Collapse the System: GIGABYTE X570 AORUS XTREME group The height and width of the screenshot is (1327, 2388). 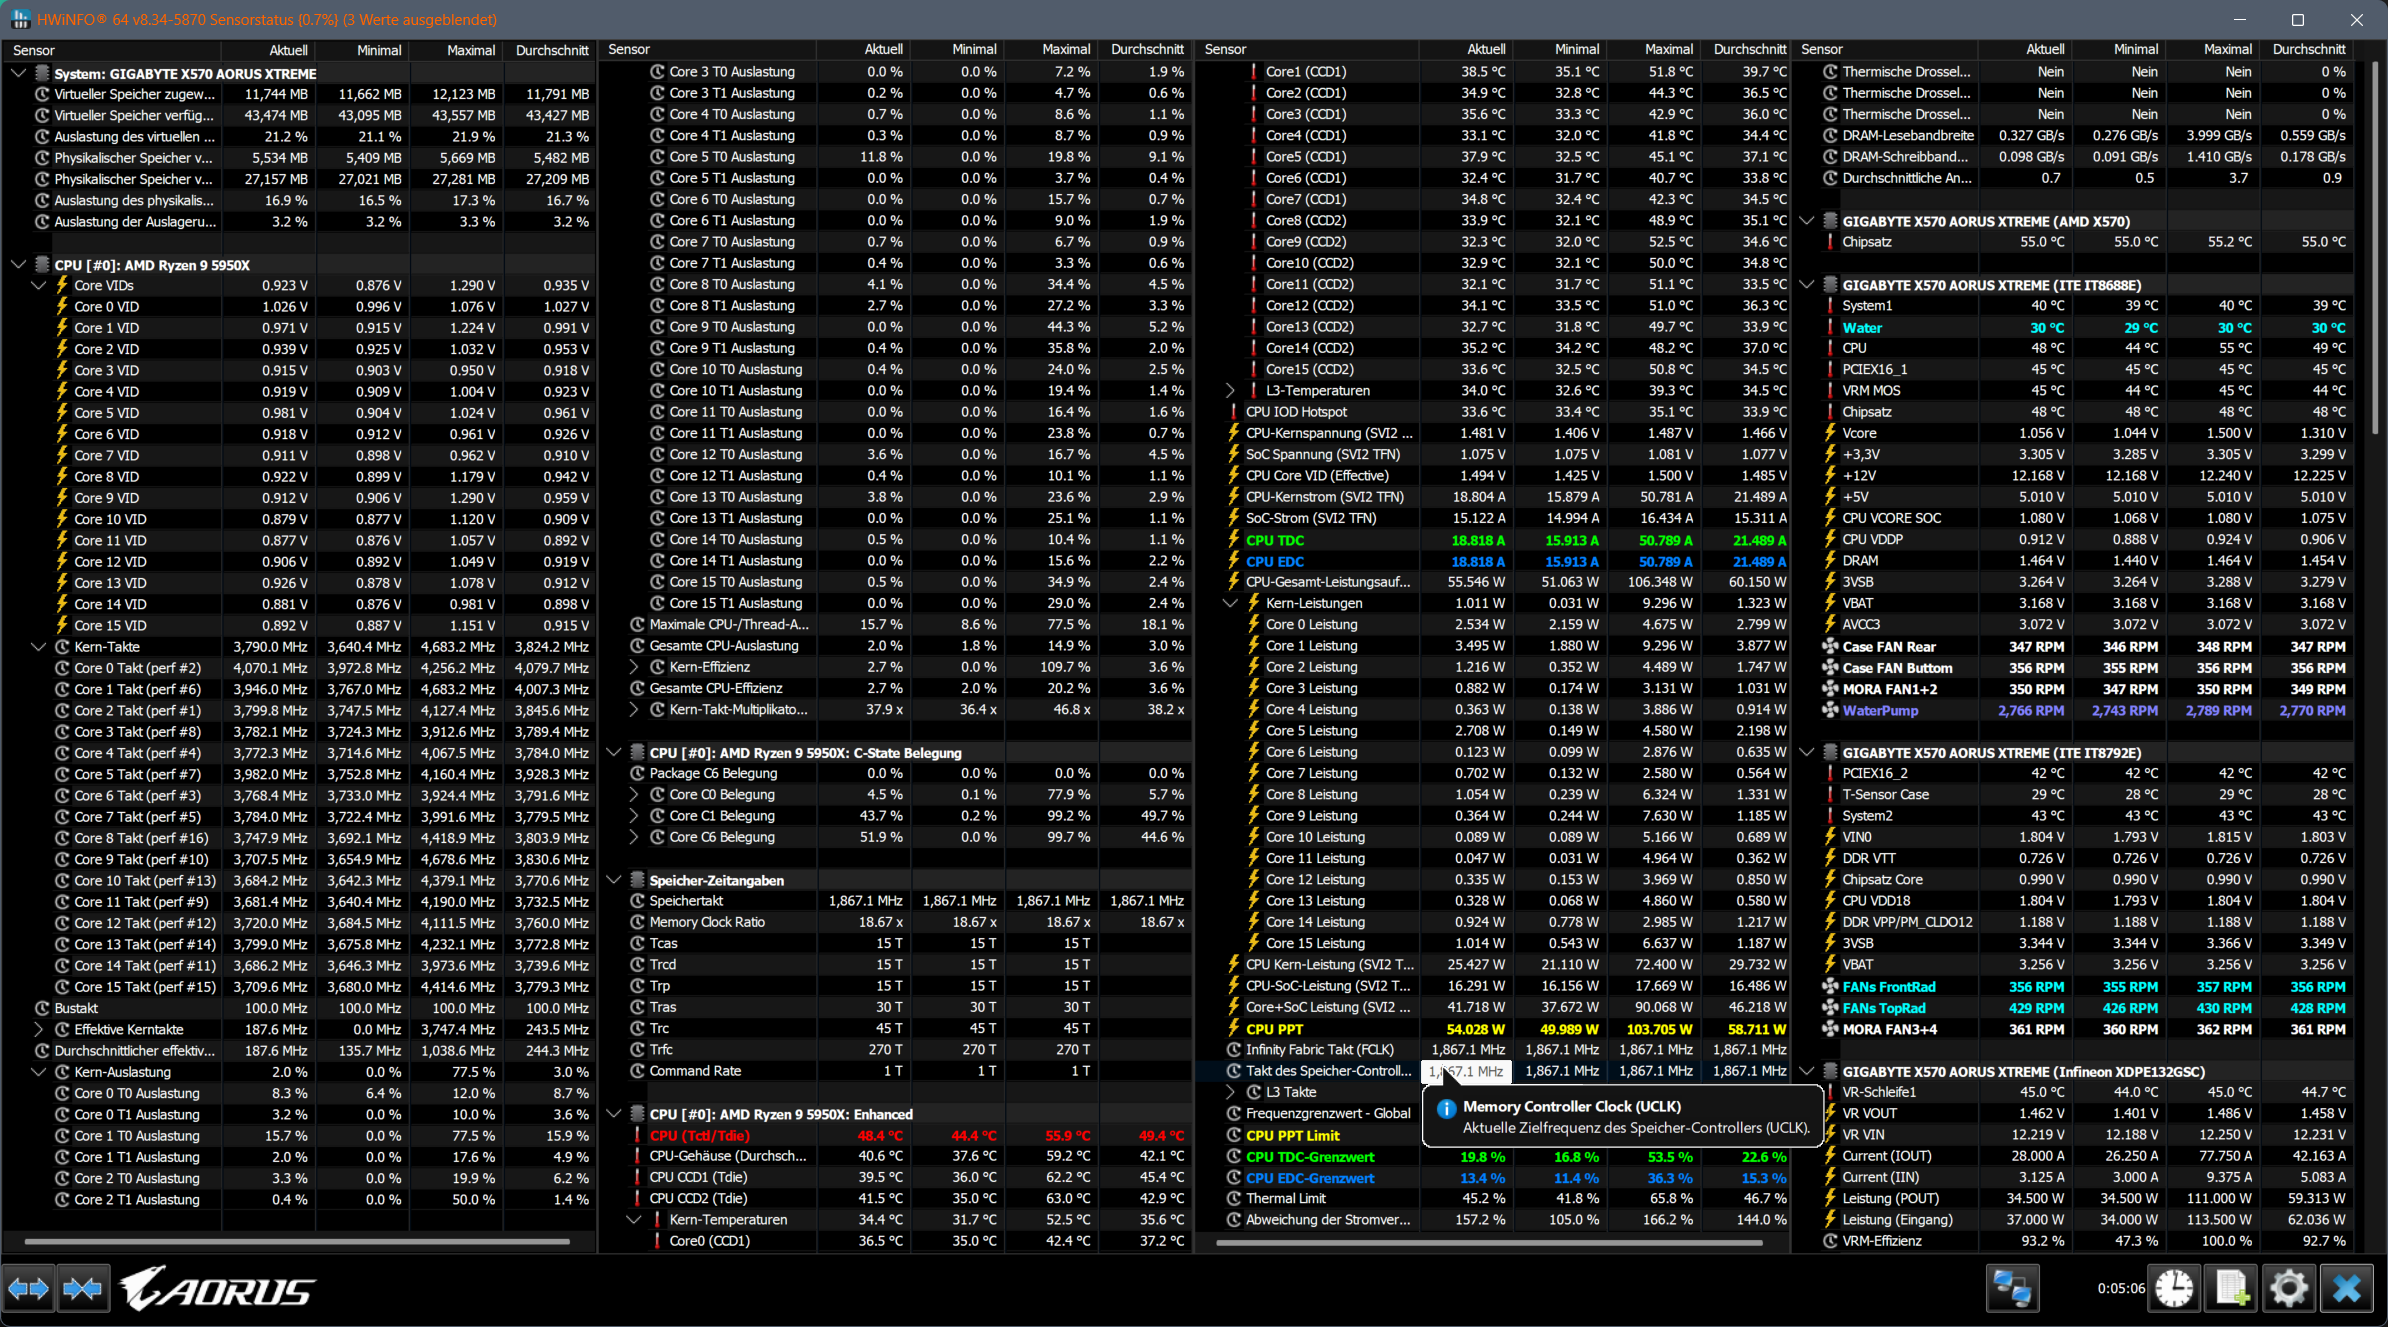pyautogui.click(x=18, y=73)
